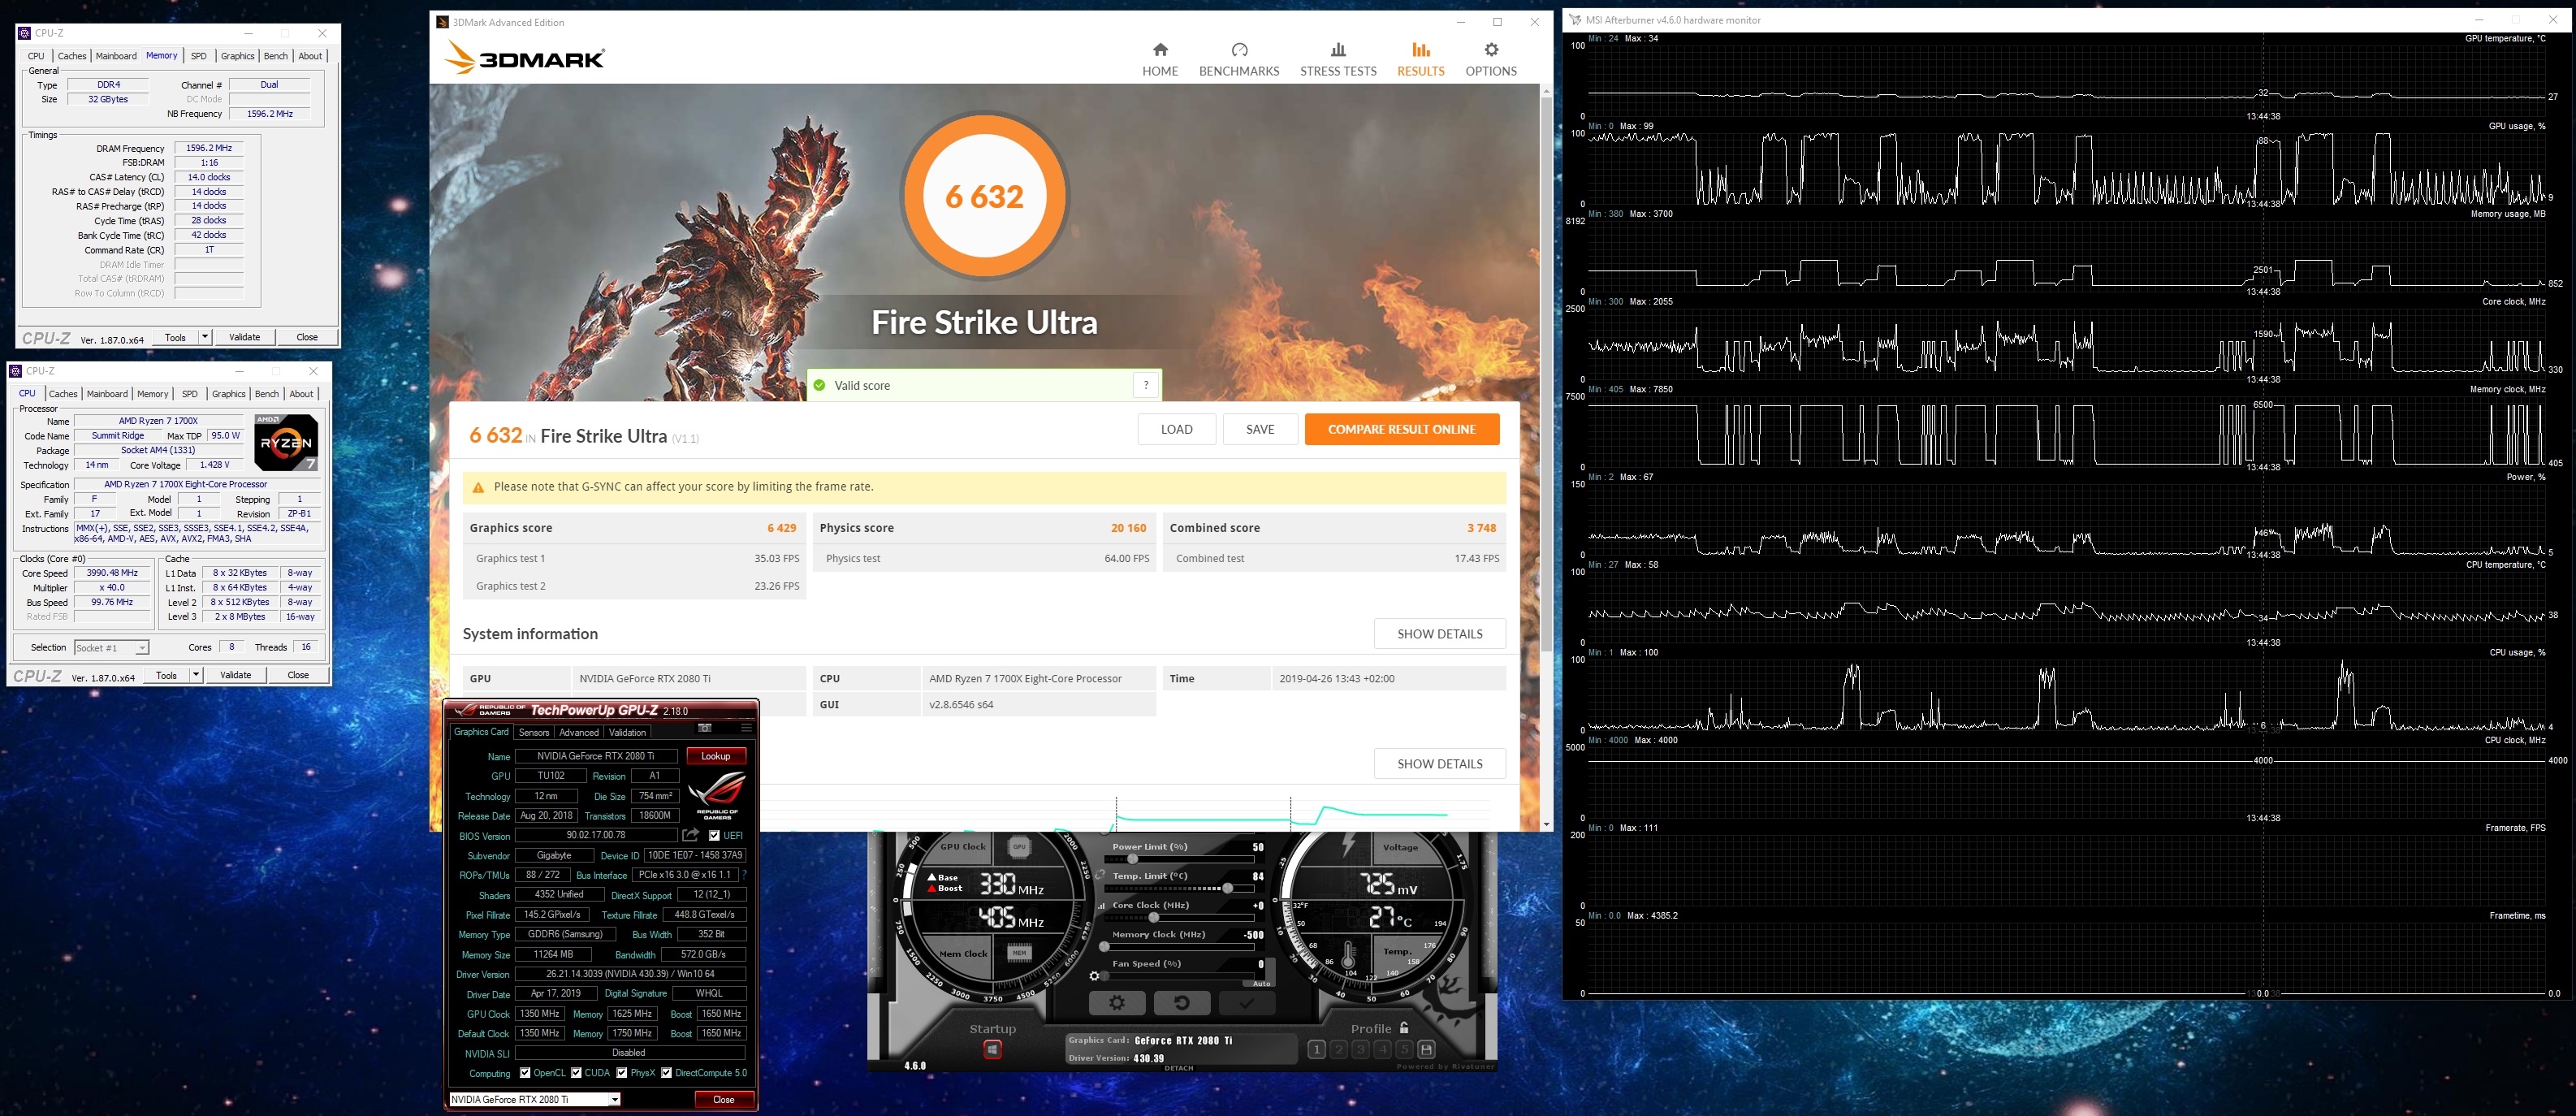Adjust the Core Clock slider in Afterburner
Viewport: 2576px width, 1116px height.
[x=1154, y=918]
